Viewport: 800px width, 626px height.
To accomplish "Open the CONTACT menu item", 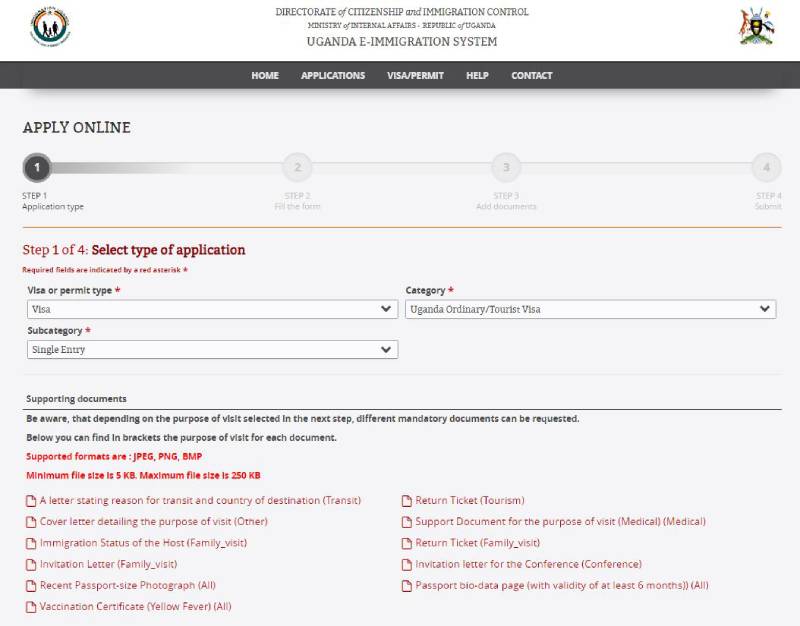I will click(x=532, y=76).
